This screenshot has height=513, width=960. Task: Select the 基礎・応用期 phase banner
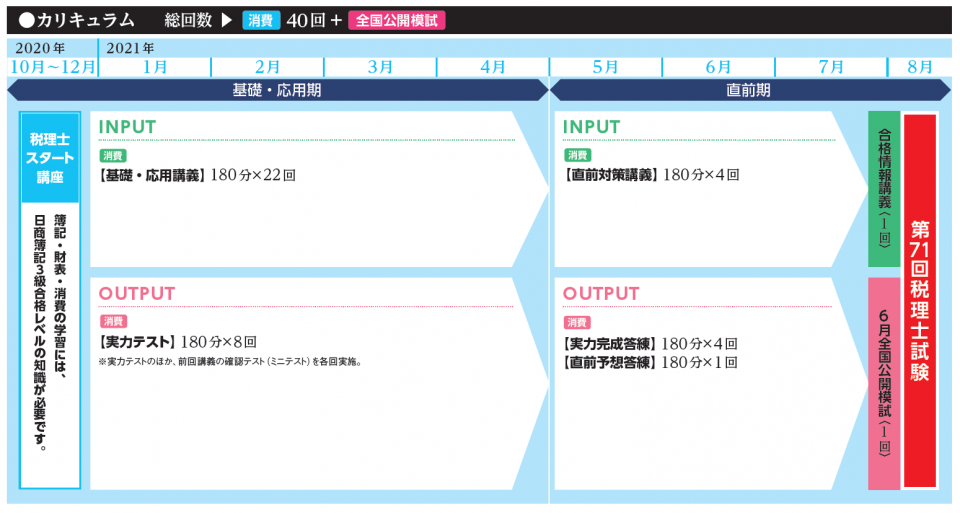click(x=277, y=90)
